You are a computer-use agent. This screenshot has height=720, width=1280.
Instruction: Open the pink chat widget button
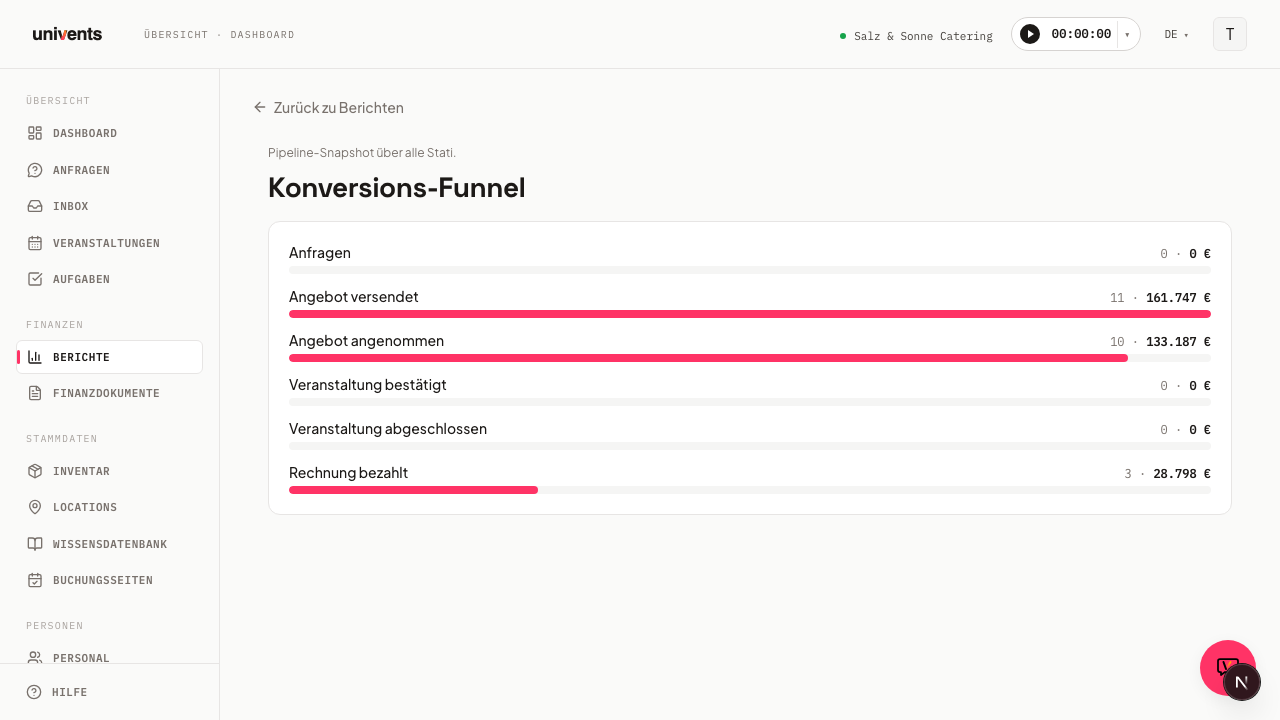point(1221,661)
